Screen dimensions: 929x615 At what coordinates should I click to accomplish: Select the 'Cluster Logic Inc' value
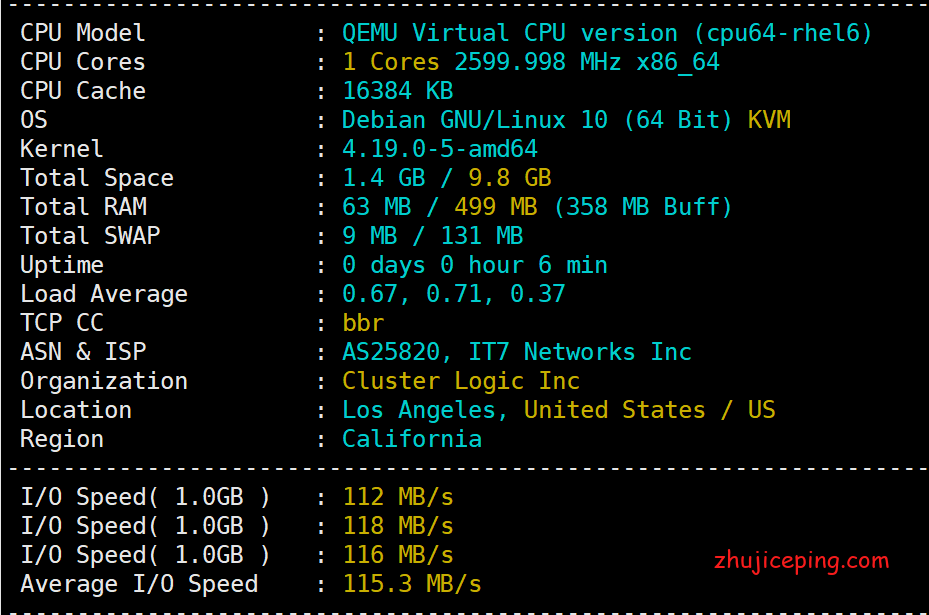coord(461,382)
